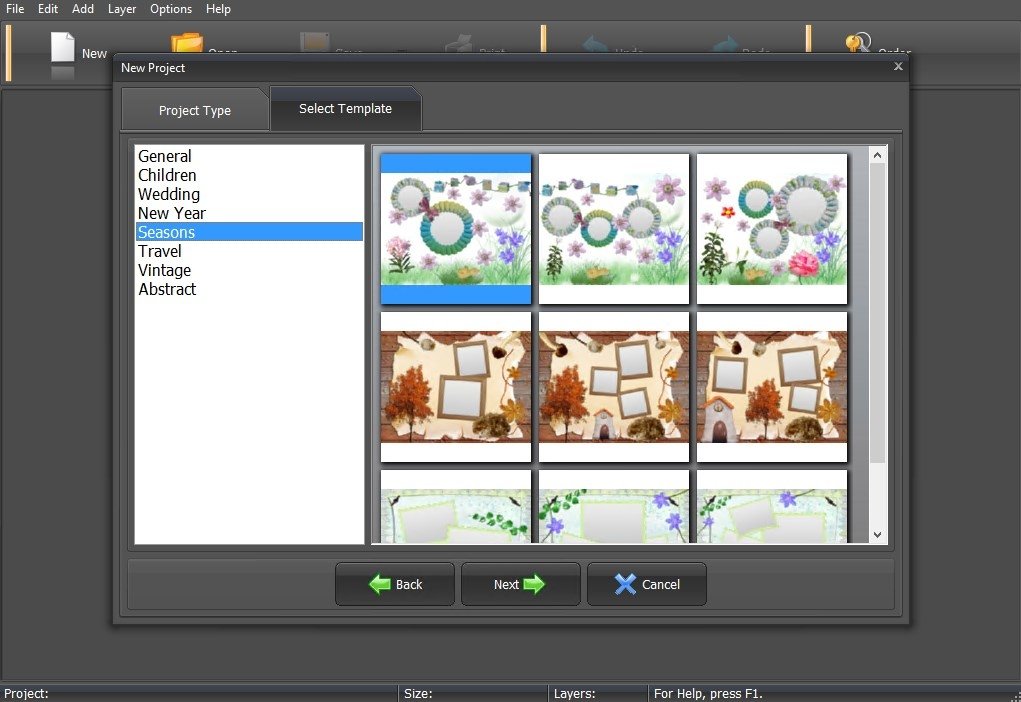Select autumn template with two photo frames

[x=456, y=387]
